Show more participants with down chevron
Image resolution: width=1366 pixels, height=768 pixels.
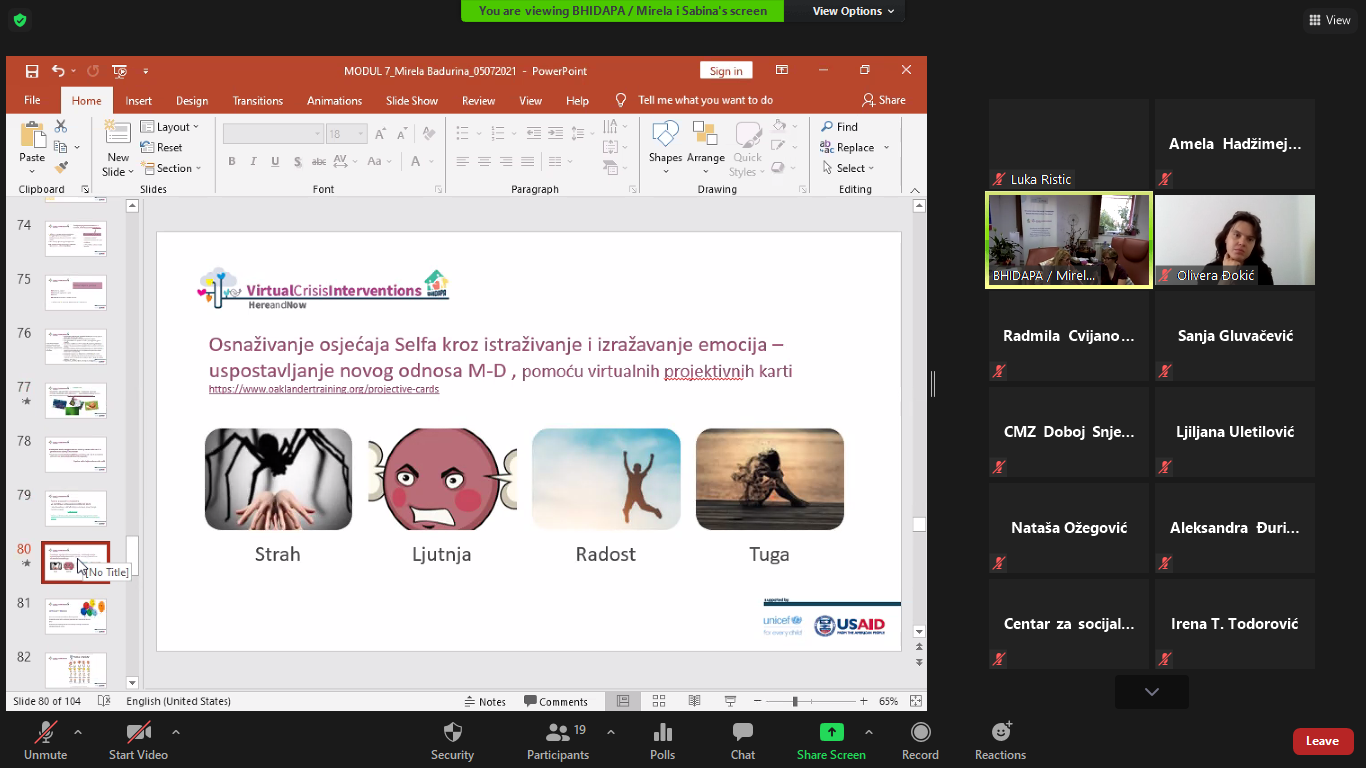pyautogui.click(x=1151, y=691)
